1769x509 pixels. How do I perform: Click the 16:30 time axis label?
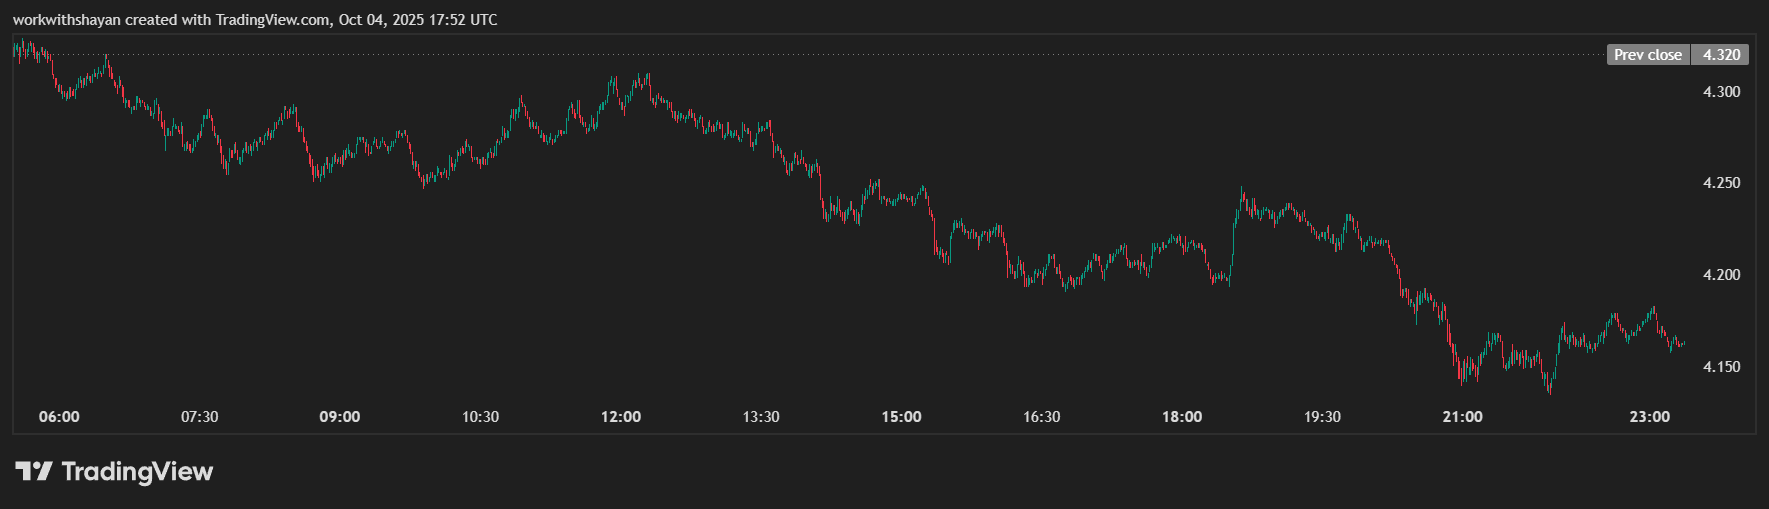tap(1041, 417)
